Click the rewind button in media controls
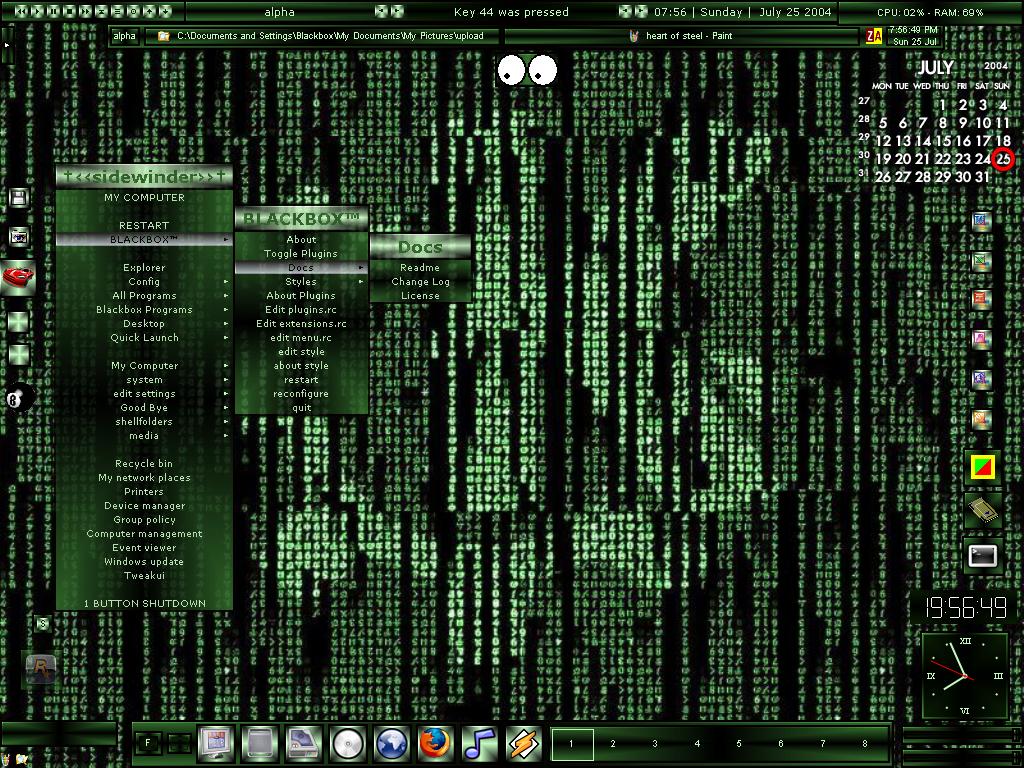 click(x=21, y=11)
